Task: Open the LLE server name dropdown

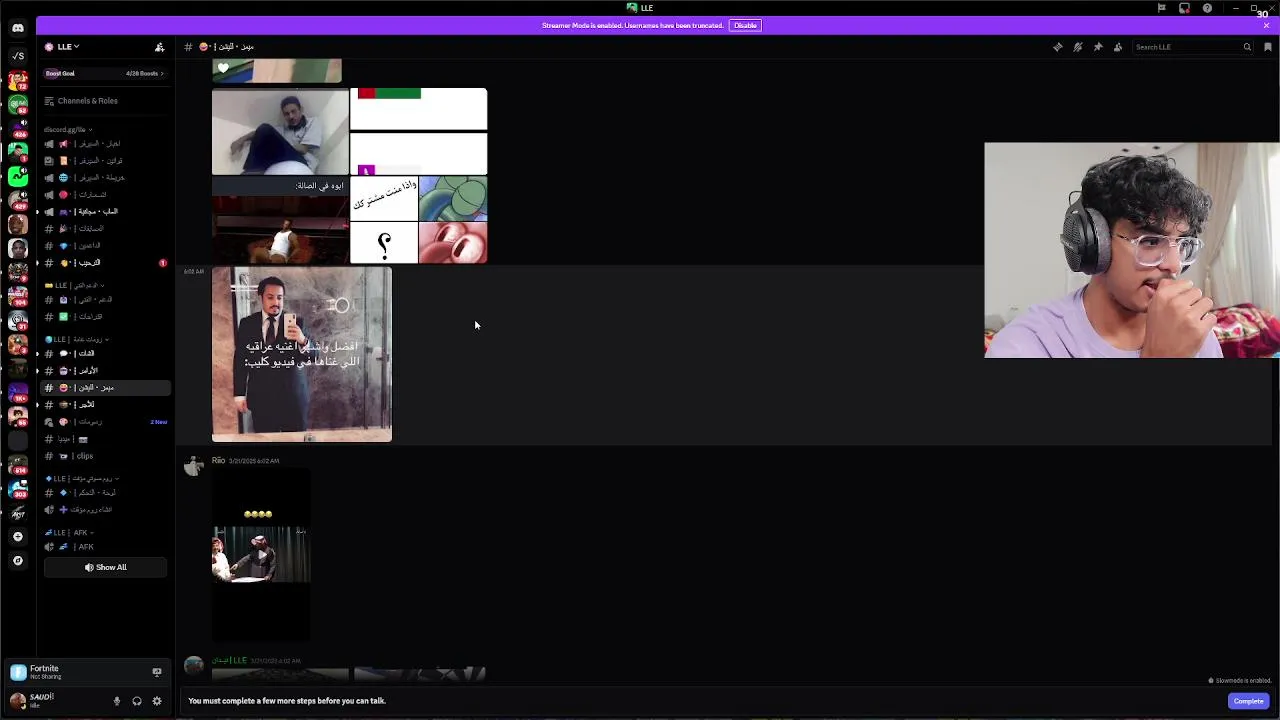Action: [68, 47]
